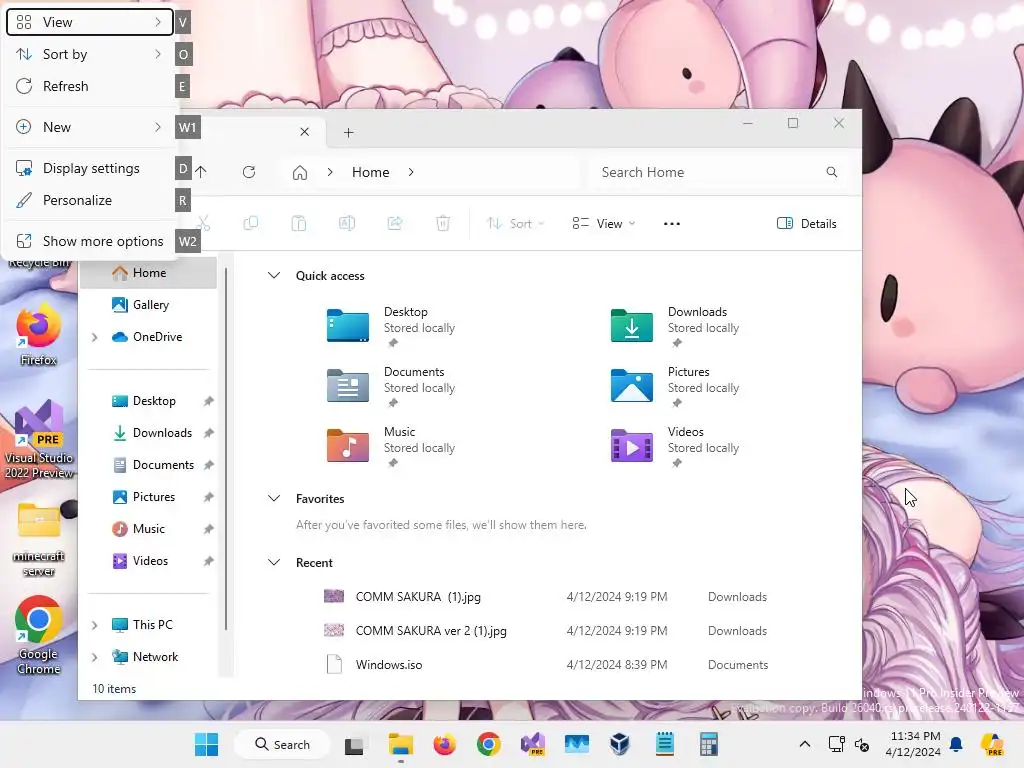Close the File Explorer tab
Image resolution: width=1024 pixels, height=768 pixels.
pyautogui.click(x=304, y=132)
